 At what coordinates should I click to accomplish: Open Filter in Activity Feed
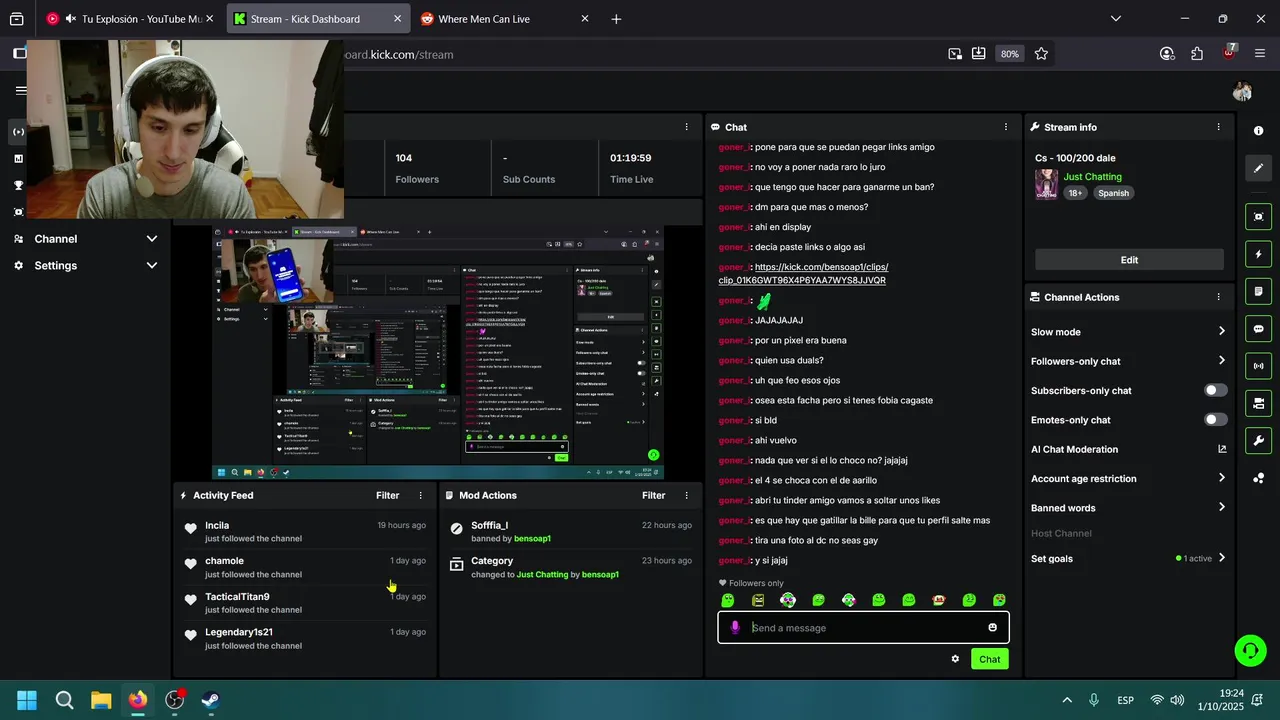pyautogui.click(x=387, y=495)
